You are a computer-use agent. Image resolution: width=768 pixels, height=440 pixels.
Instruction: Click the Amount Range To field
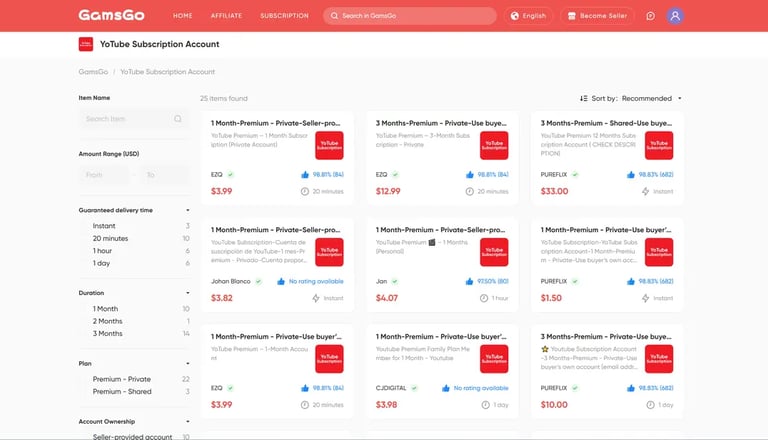click(x=165, y=175)
